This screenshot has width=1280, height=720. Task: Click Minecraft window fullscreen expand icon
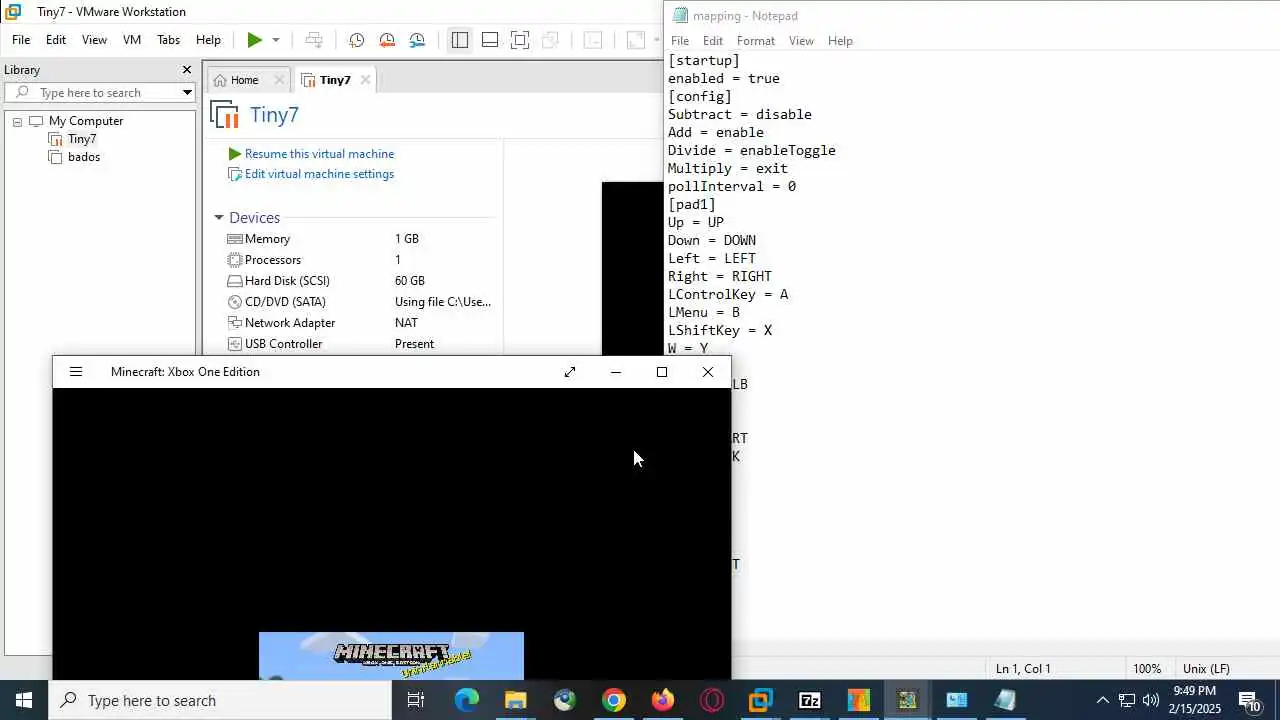pyautogui.click(x=570, y=372)
